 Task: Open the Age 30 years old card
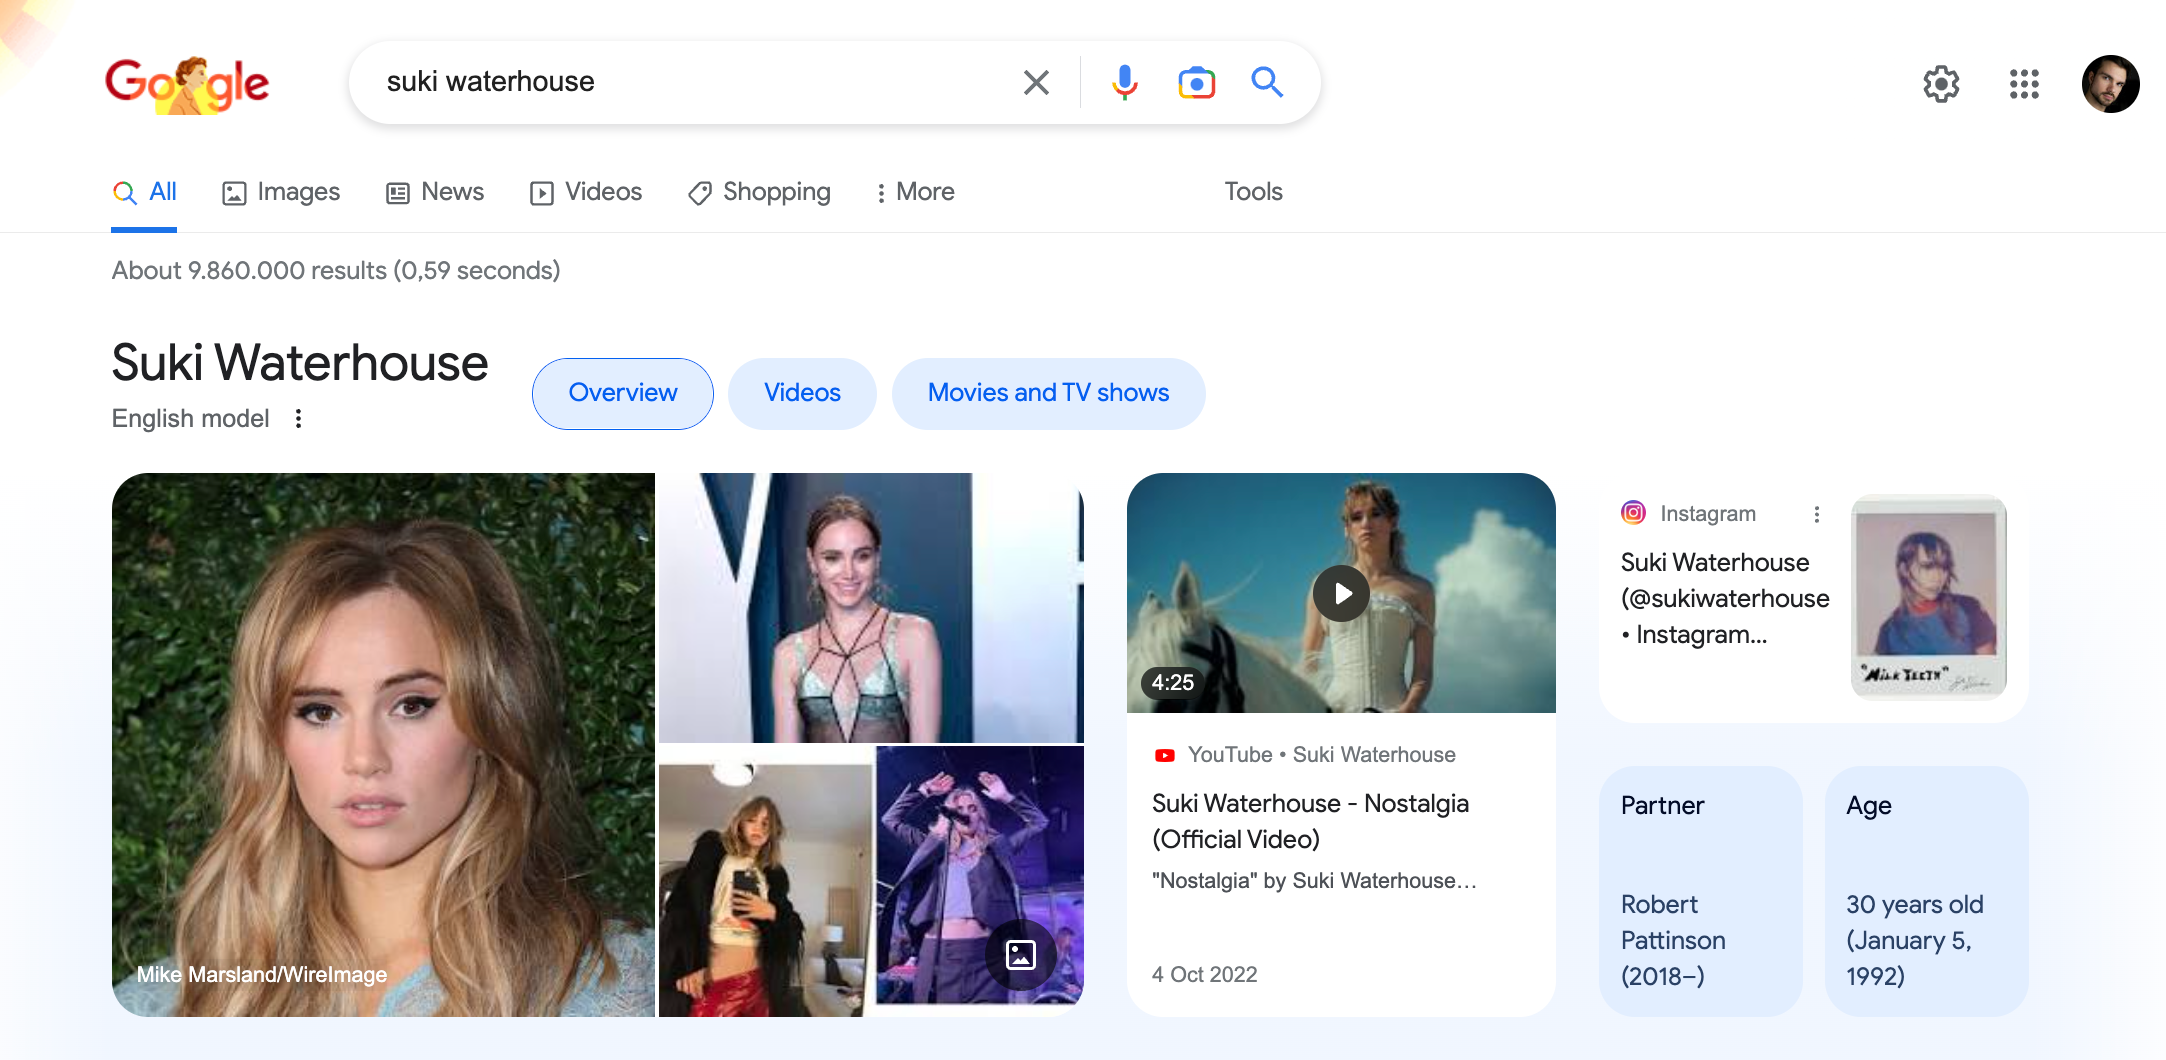pos(1926,891)
